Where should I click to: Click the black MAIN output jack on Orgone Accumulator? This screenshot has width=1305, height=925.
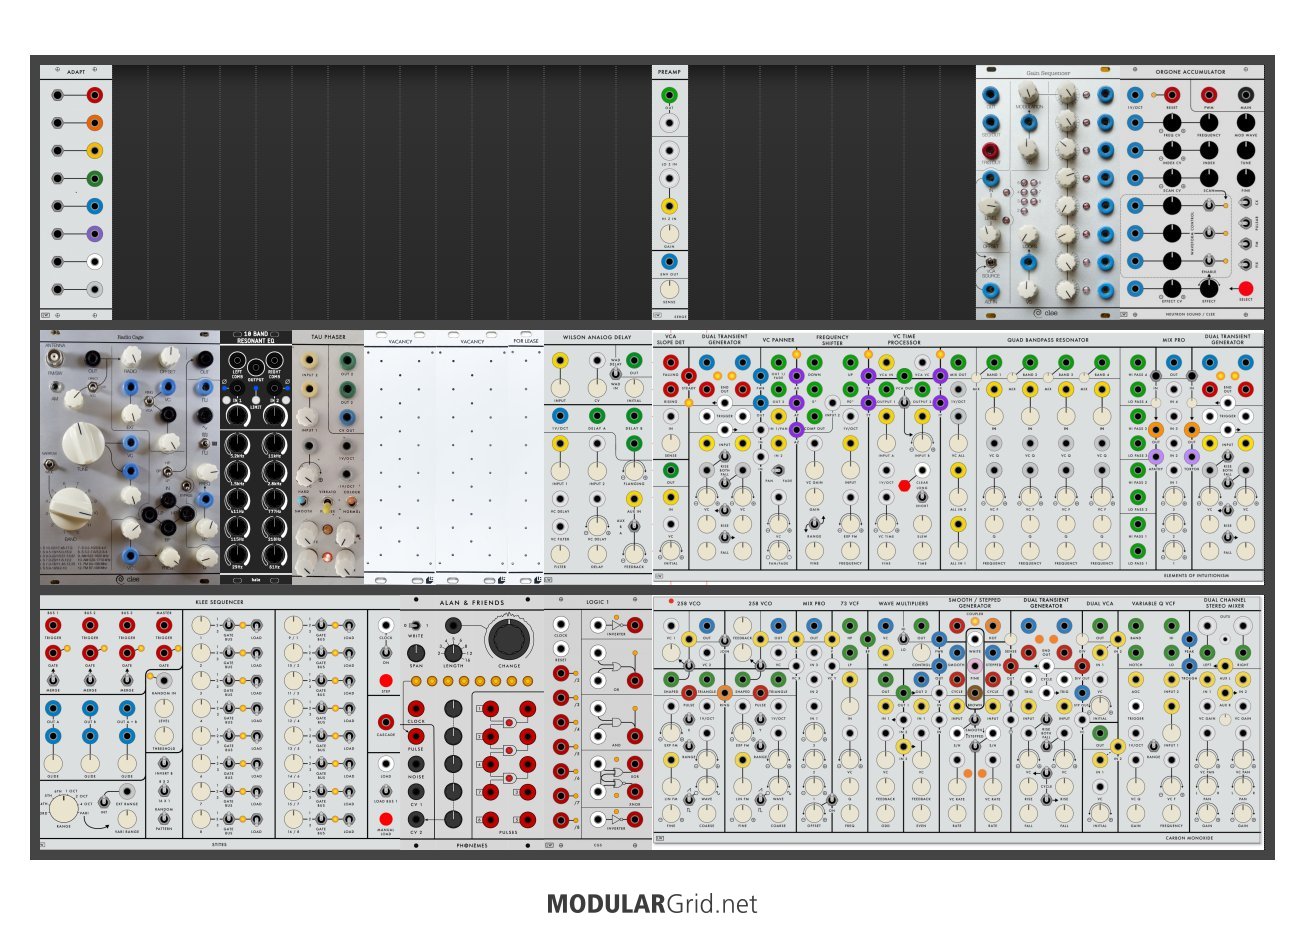[x=1246, y=95]
